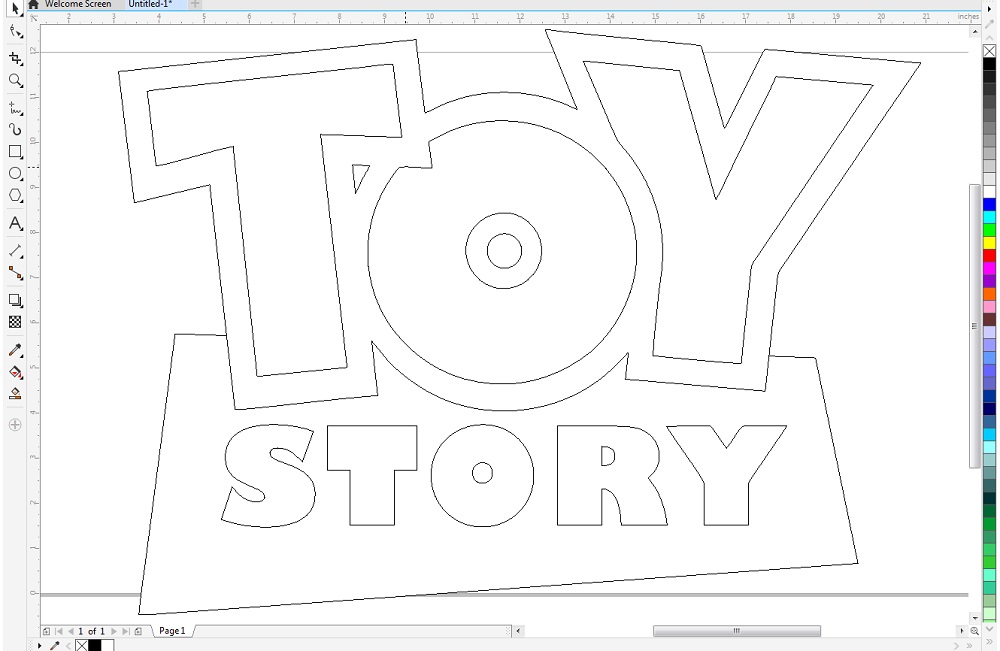Screen dimensions: 1000x651
Task: Pick the black color swatch
Action: coord(989,64)
